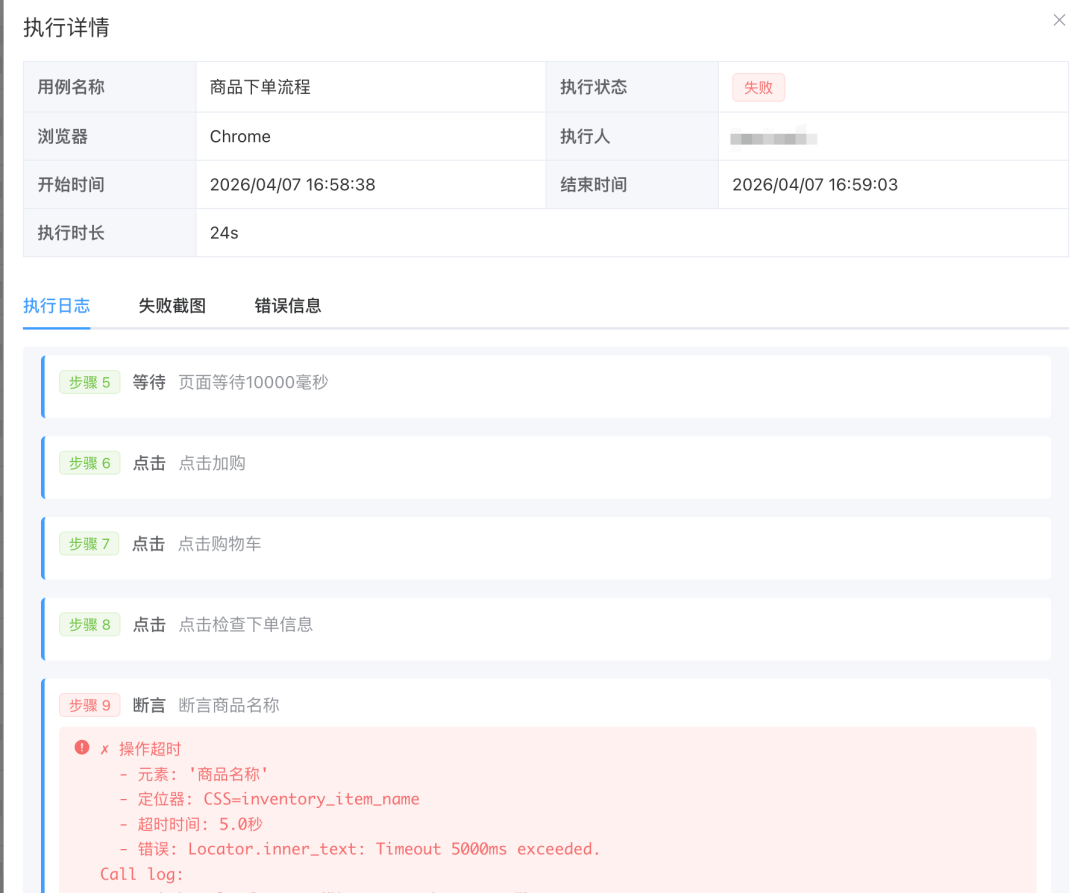This screenshot has height=893, width=1080.
Task: Click the 失败 status tag
Action: pyautogui.click(x=758, y=87)
